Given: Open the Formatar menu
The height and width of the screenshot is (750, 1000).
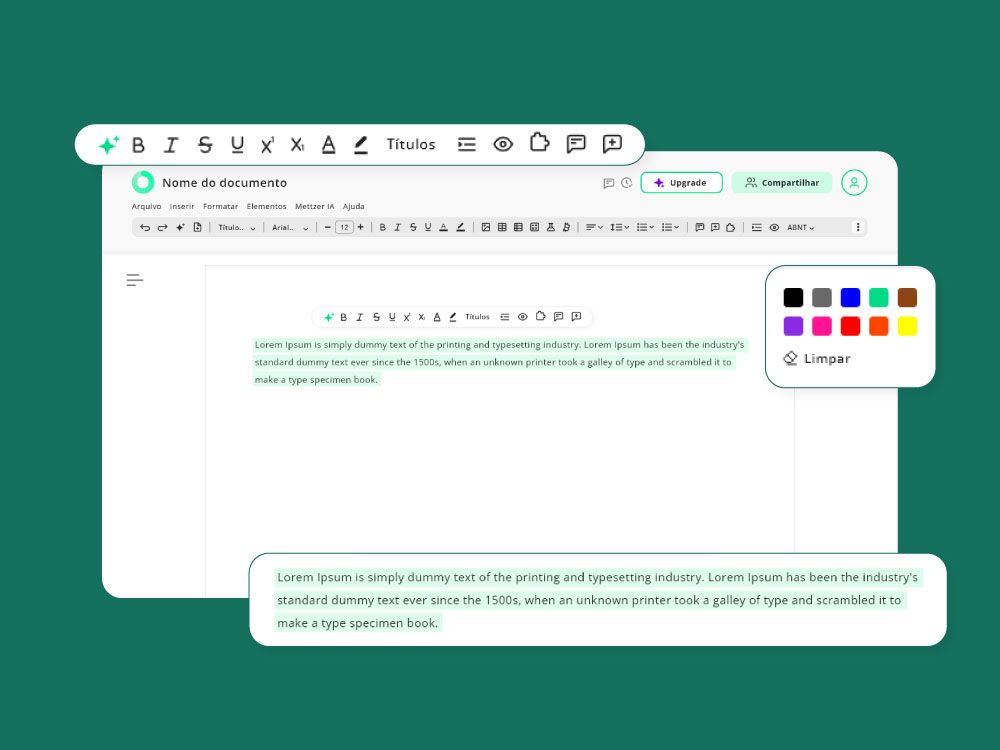Looking at the screenshot, I should (x=220, y=207).
